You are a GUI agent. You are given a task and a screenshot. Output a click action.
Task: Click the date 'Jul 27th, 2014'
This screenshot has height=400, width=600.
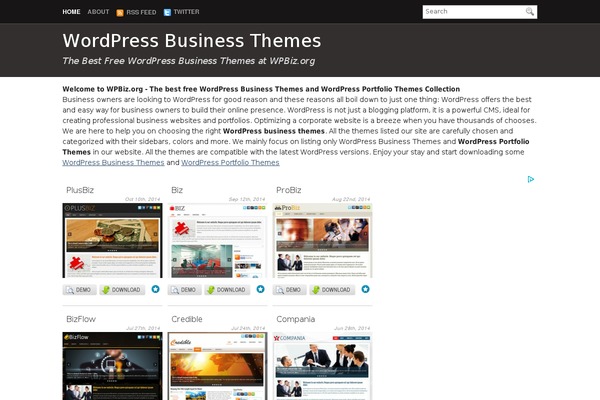pyautogui.click(x=143, y=328)
